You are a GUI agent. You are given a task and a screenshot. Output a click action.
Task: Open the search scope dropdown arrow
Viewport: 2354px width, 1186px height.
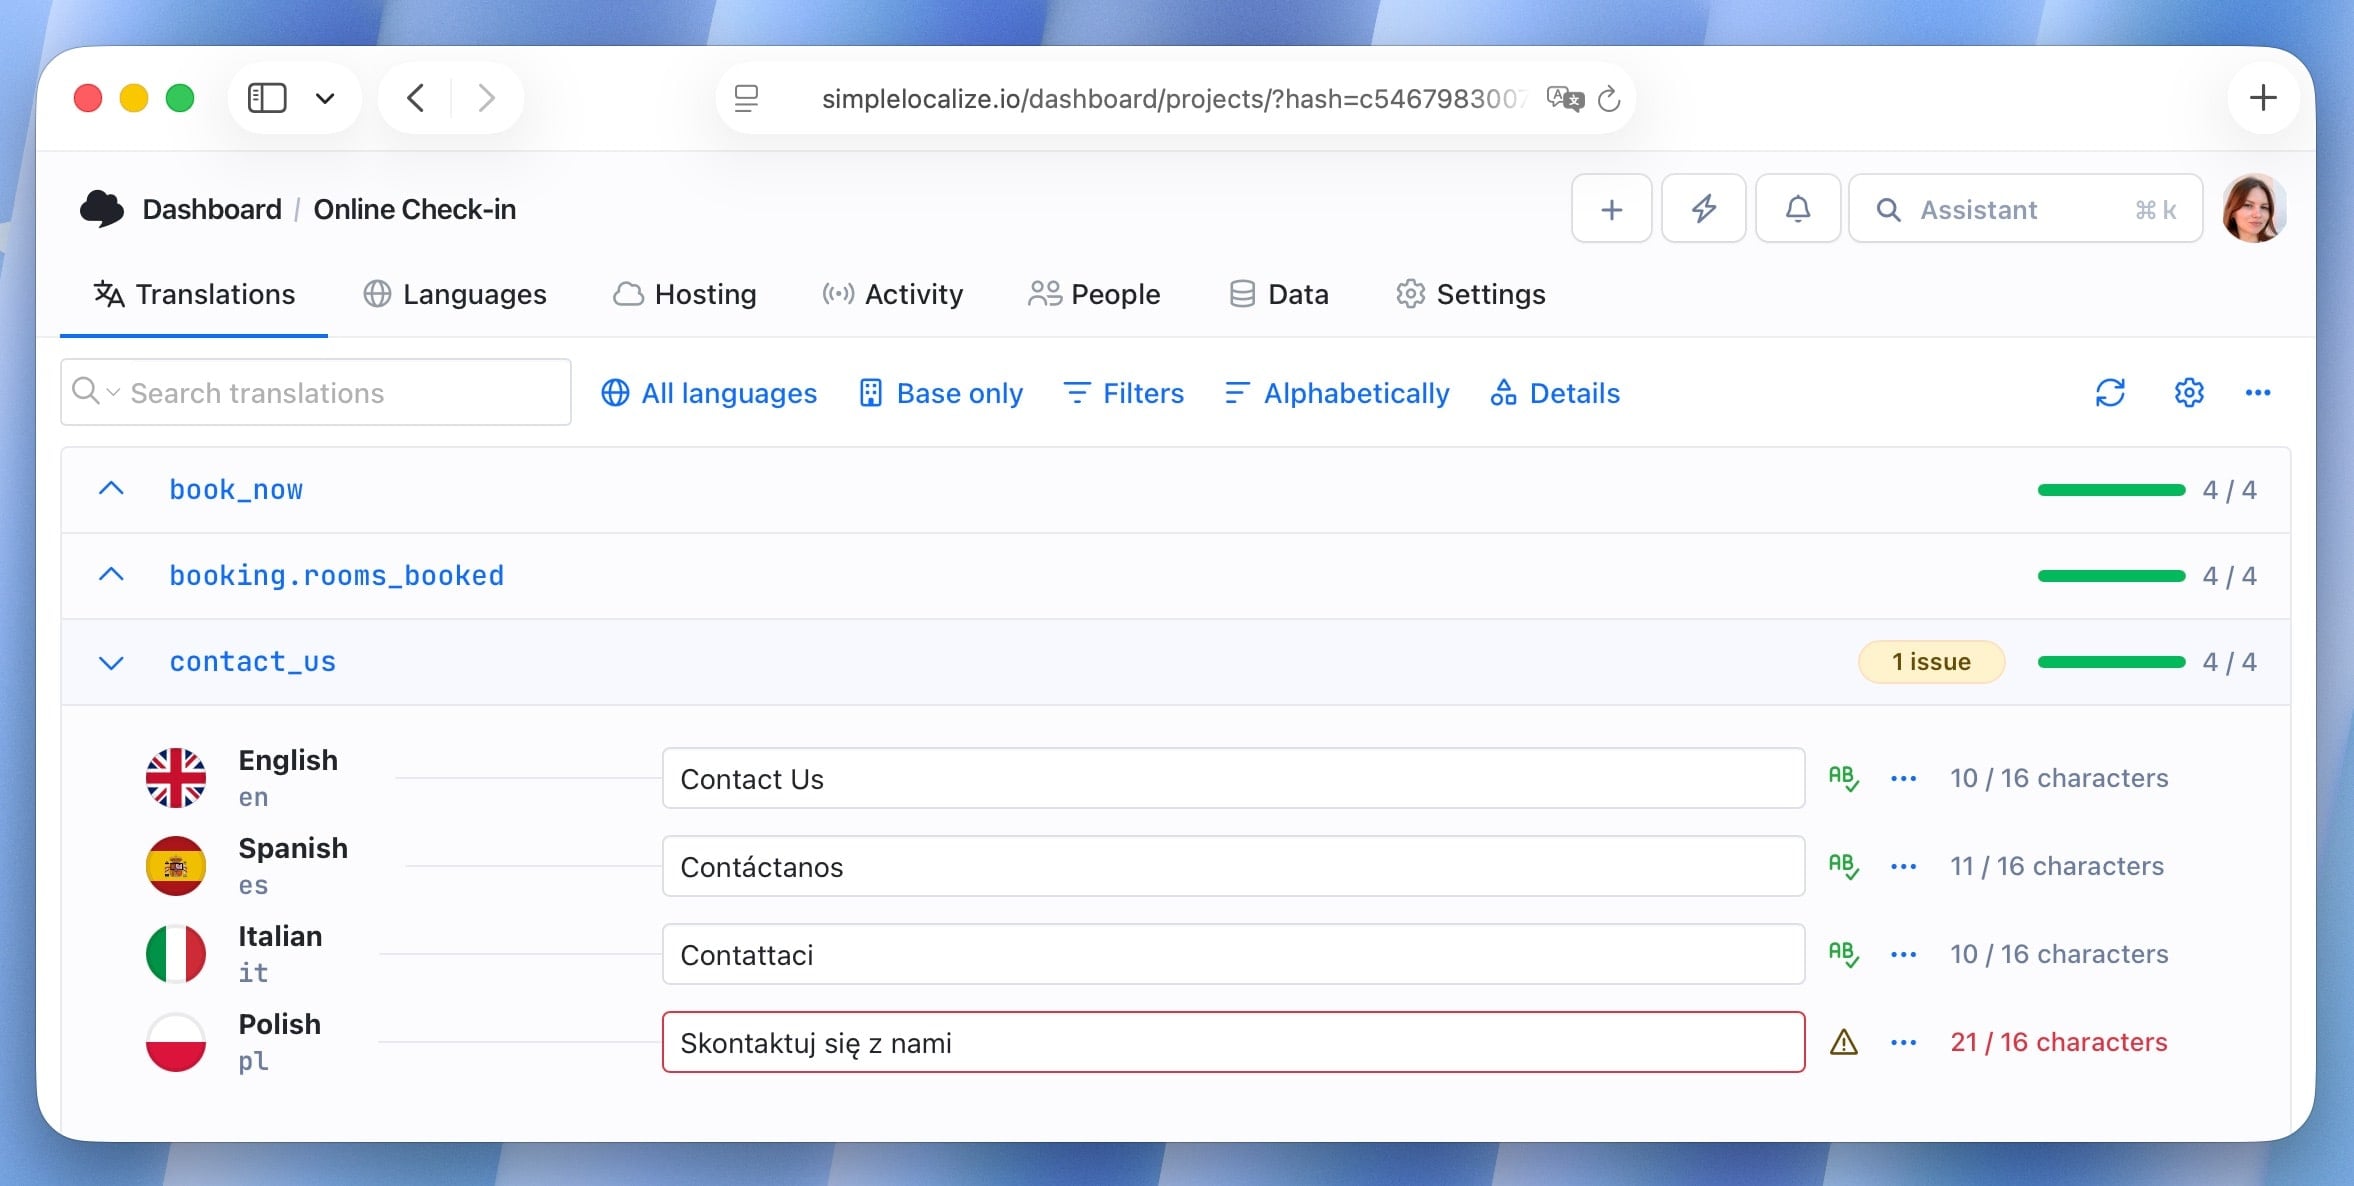[x=112, y=392]
